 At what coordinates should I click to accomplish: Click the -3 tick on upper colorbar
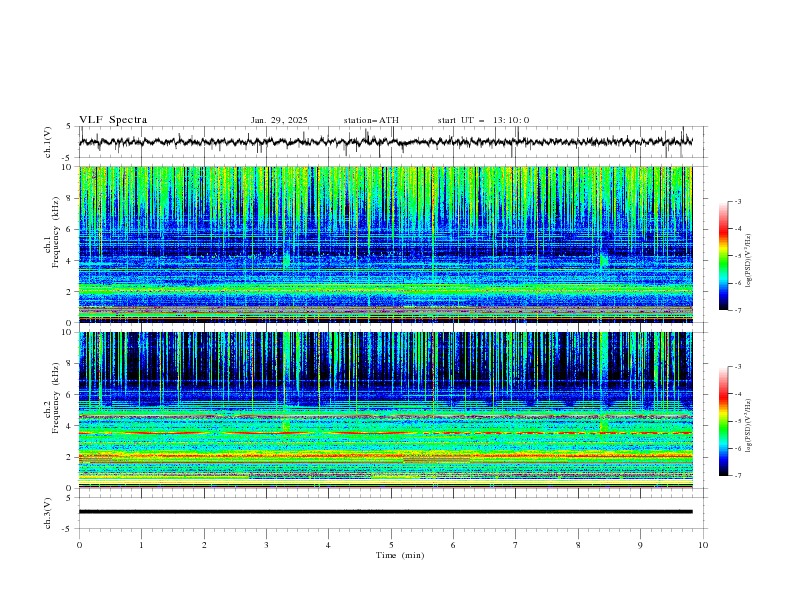[737, 201]
